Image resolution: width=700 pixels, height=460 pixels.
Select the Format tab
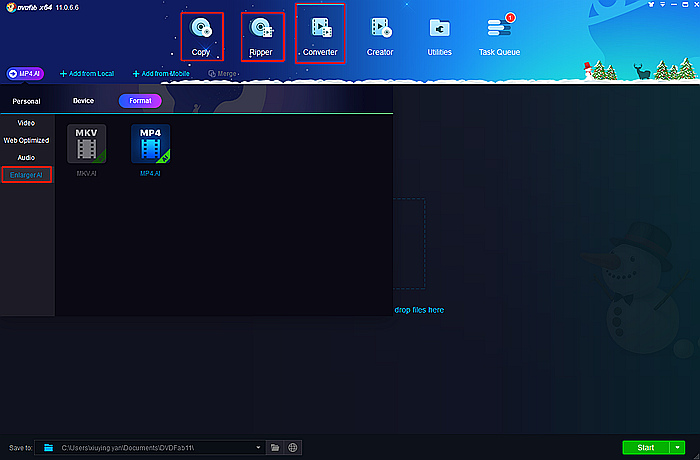139,101
